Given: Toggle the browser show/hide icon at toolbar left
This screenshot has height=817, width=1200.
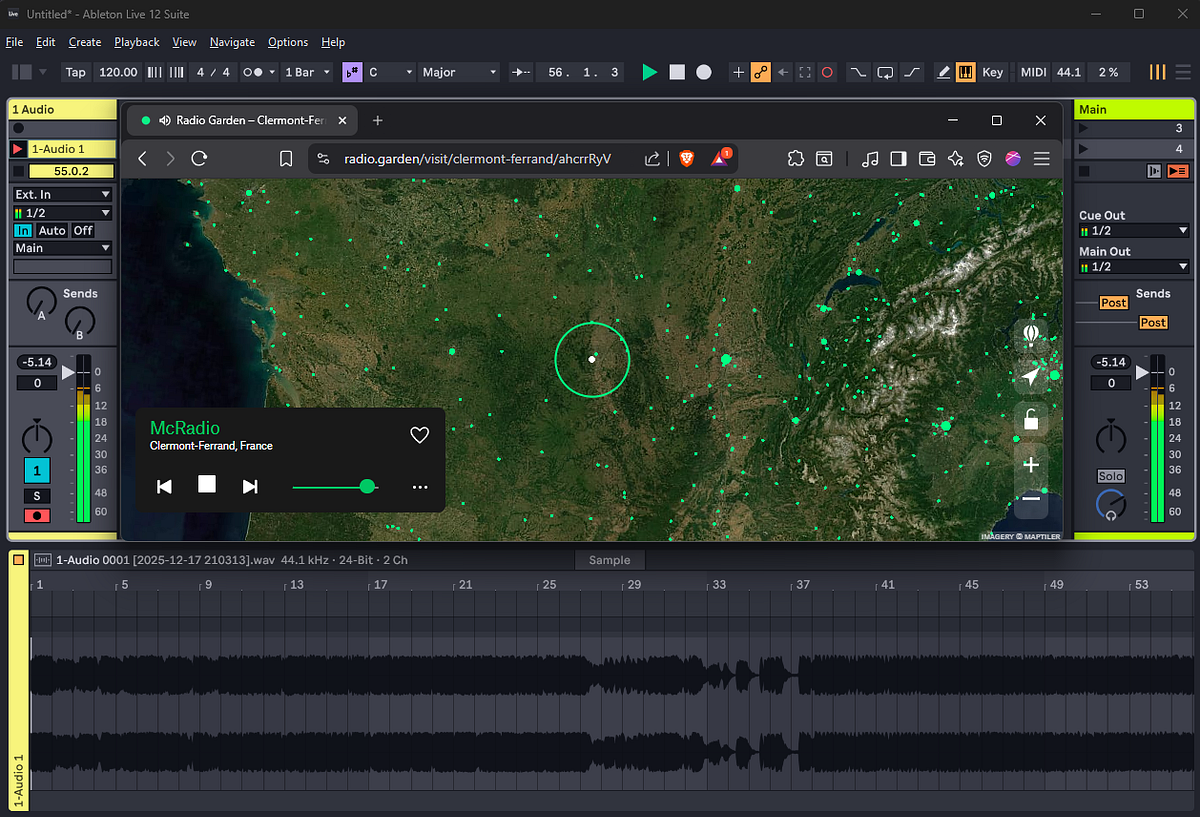Looking at the screenshot, I should (21, 72).
